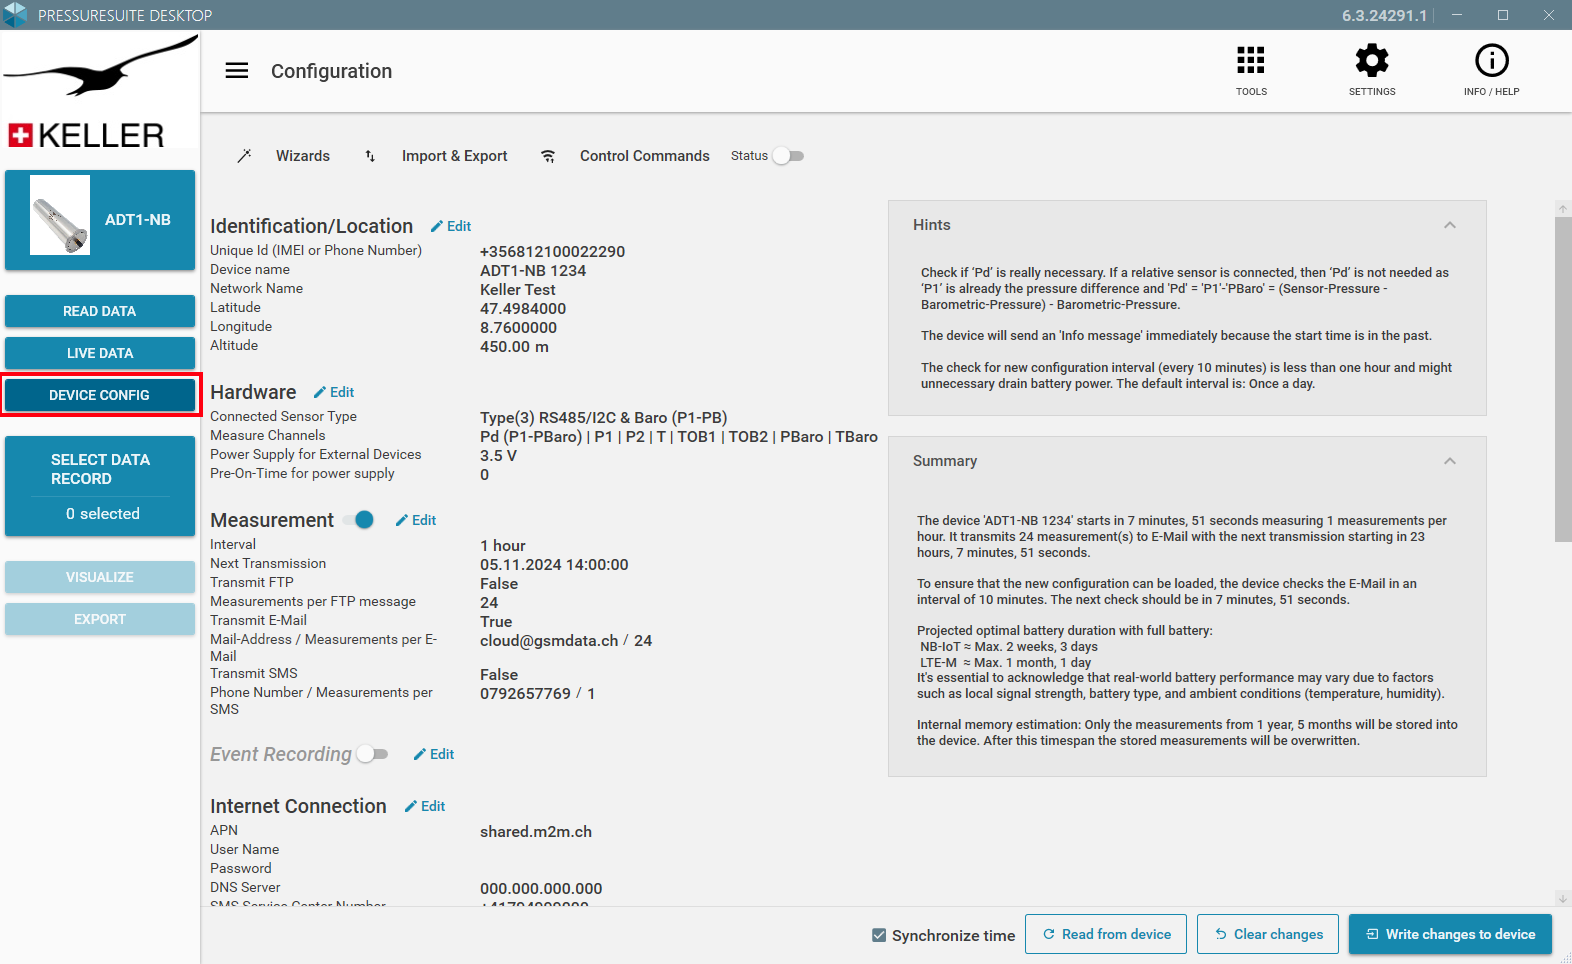Edit the Hardware section
The image size is (1572, 964).
coord(334,392)
